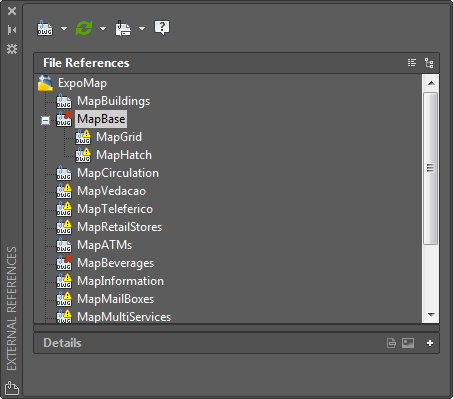Click the MapBeverages DWG icon with red X

(64, 263)
